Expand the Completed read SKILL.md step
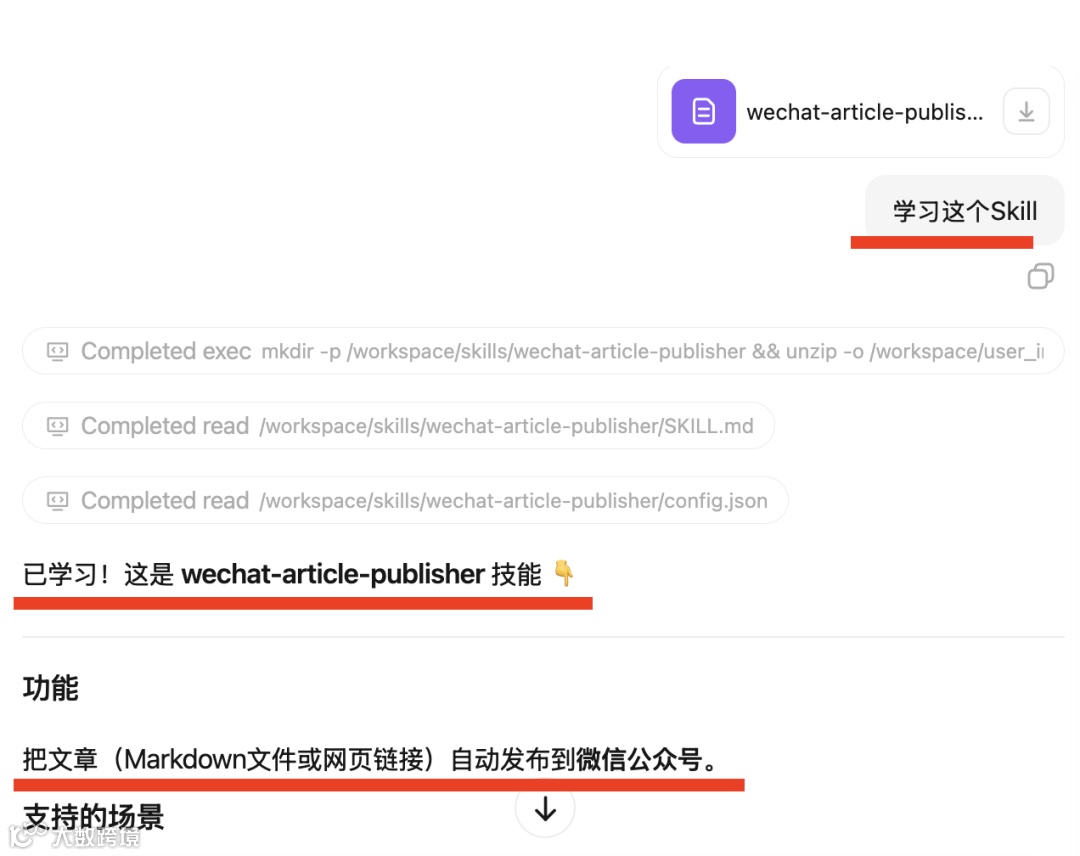 (x=398, y=426)
